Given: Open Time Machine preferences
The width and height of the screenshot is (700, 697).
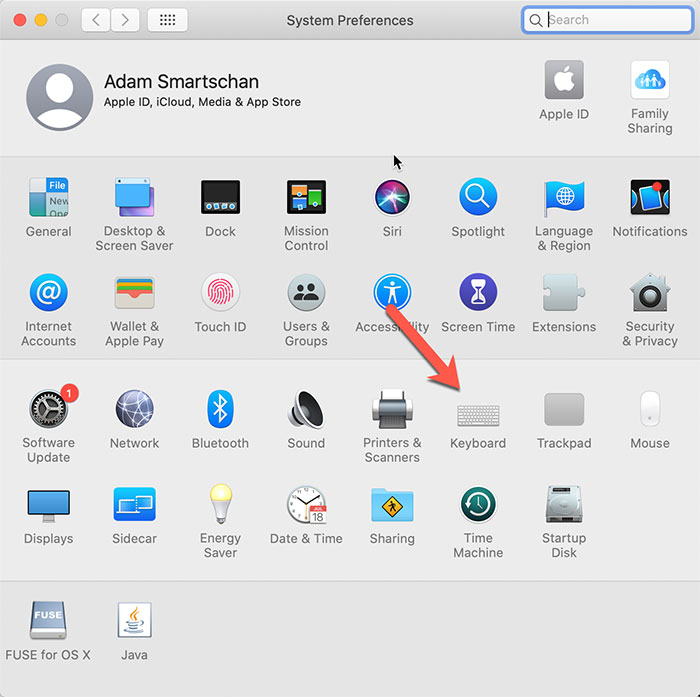Looking at the screenshot, I should [478, 505].
